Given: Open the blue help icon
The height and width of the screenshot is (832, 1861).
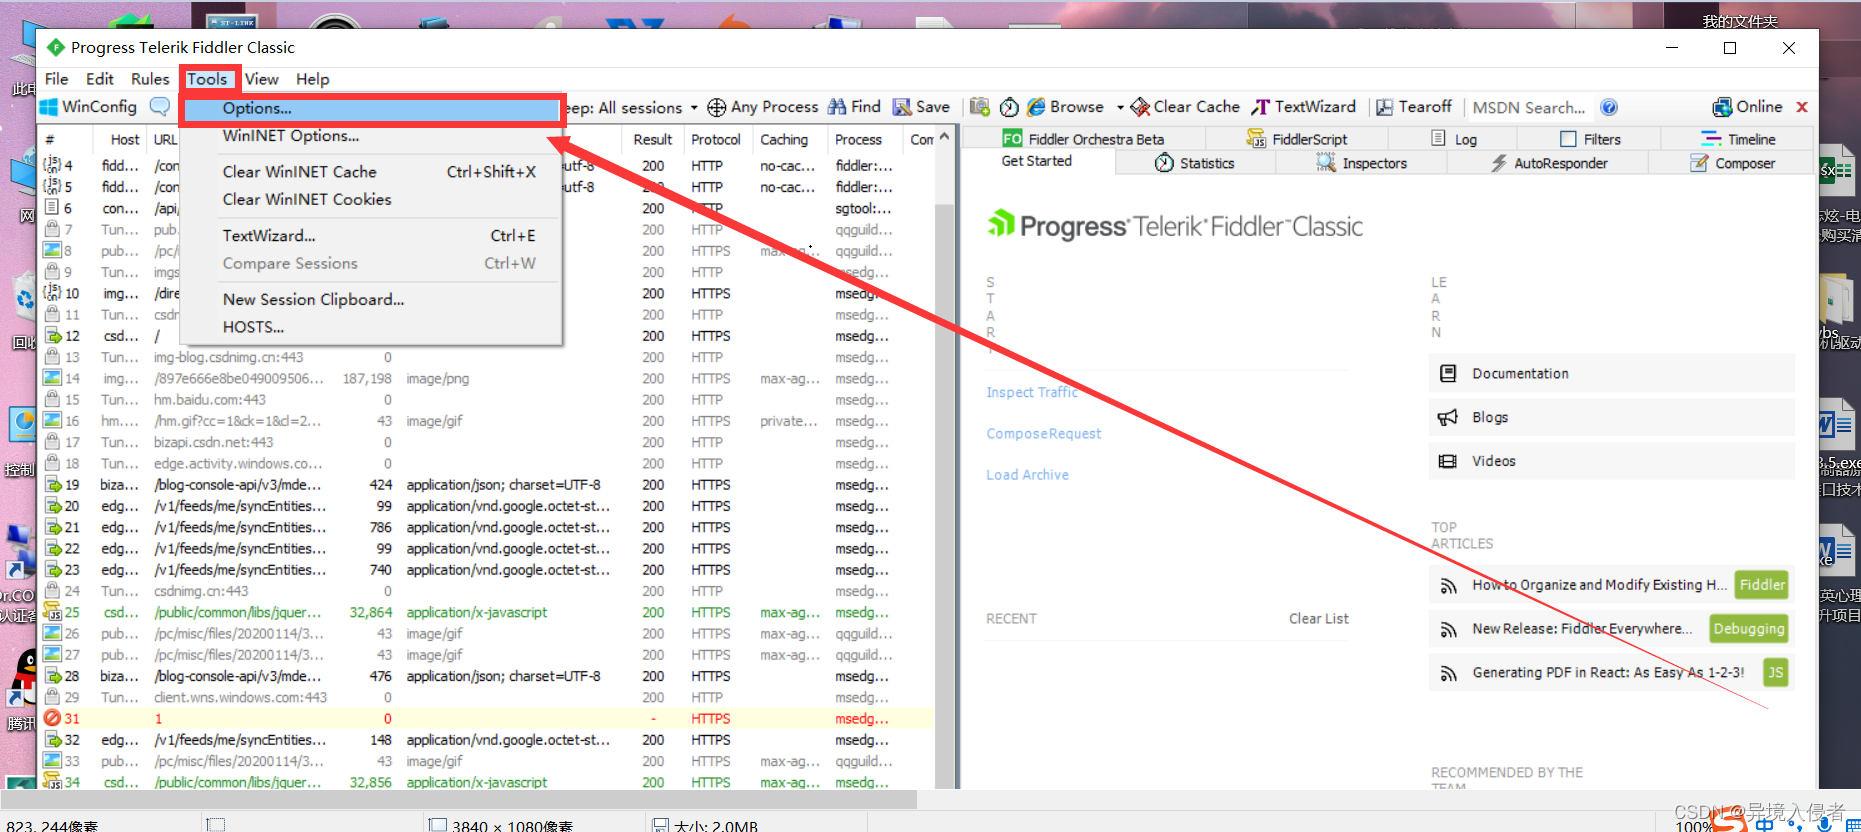Looking at the screenshot, I should click(x=1609, y=107).
